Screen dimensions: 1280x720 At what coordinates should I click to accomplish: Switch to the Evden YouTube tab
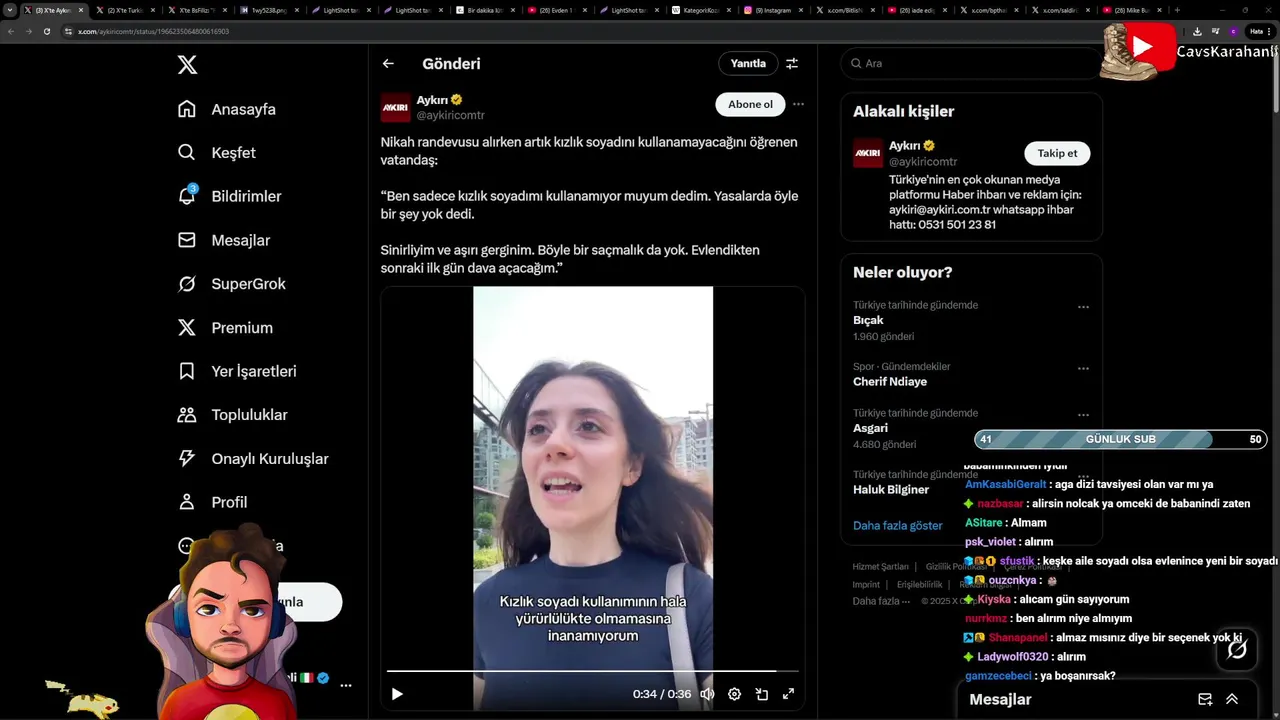556,10
